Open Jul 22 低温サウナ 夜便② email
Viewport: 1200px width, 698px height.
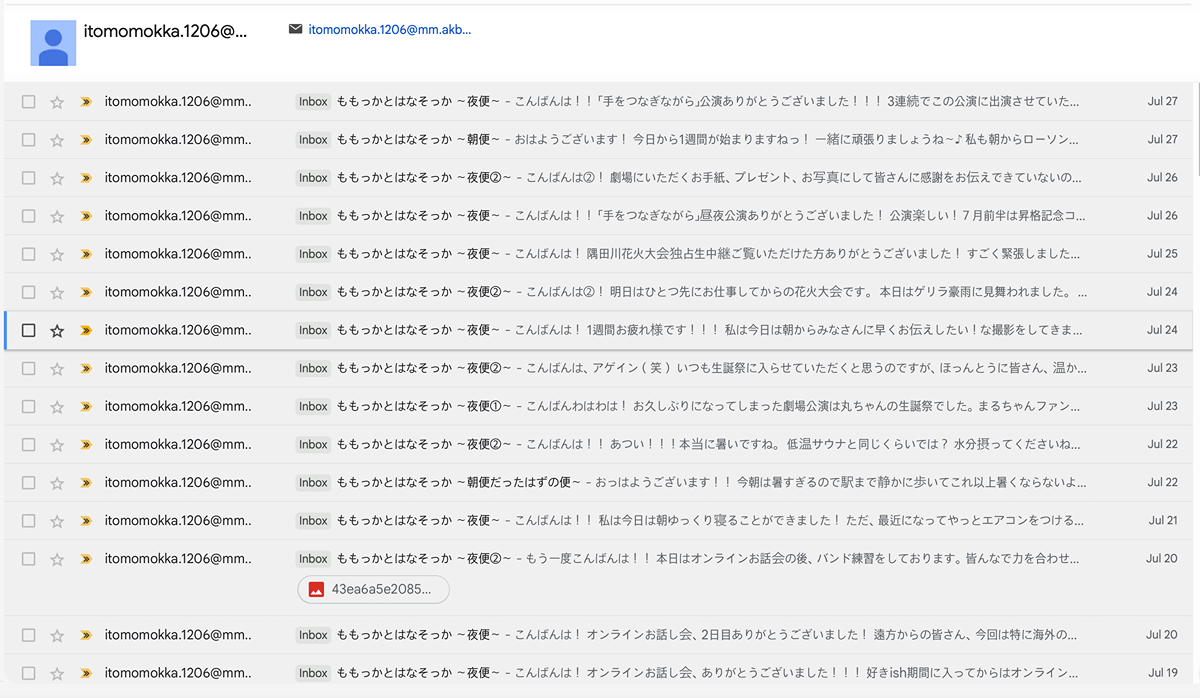point(600,444)
